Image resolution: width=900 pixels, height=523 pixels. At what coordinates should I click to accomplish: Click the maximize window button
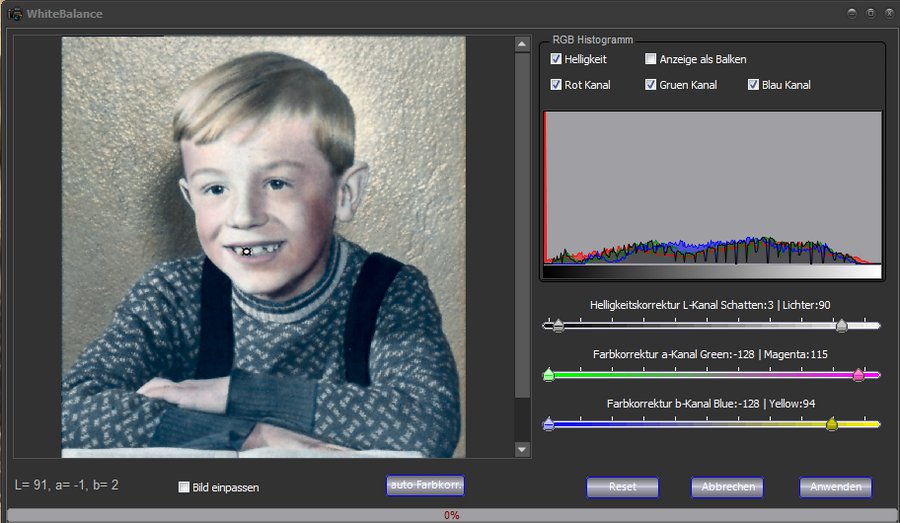pos(870,13)
